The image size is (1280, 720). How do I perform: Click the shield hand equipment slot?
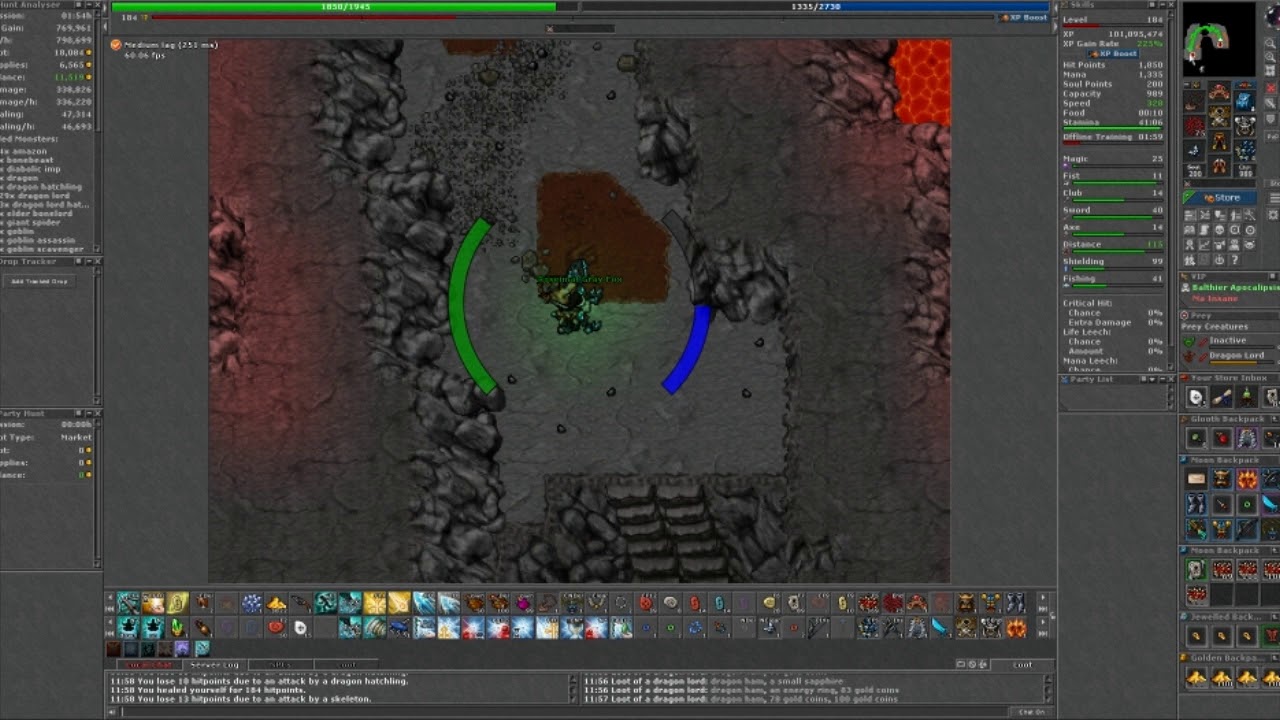1244,127
